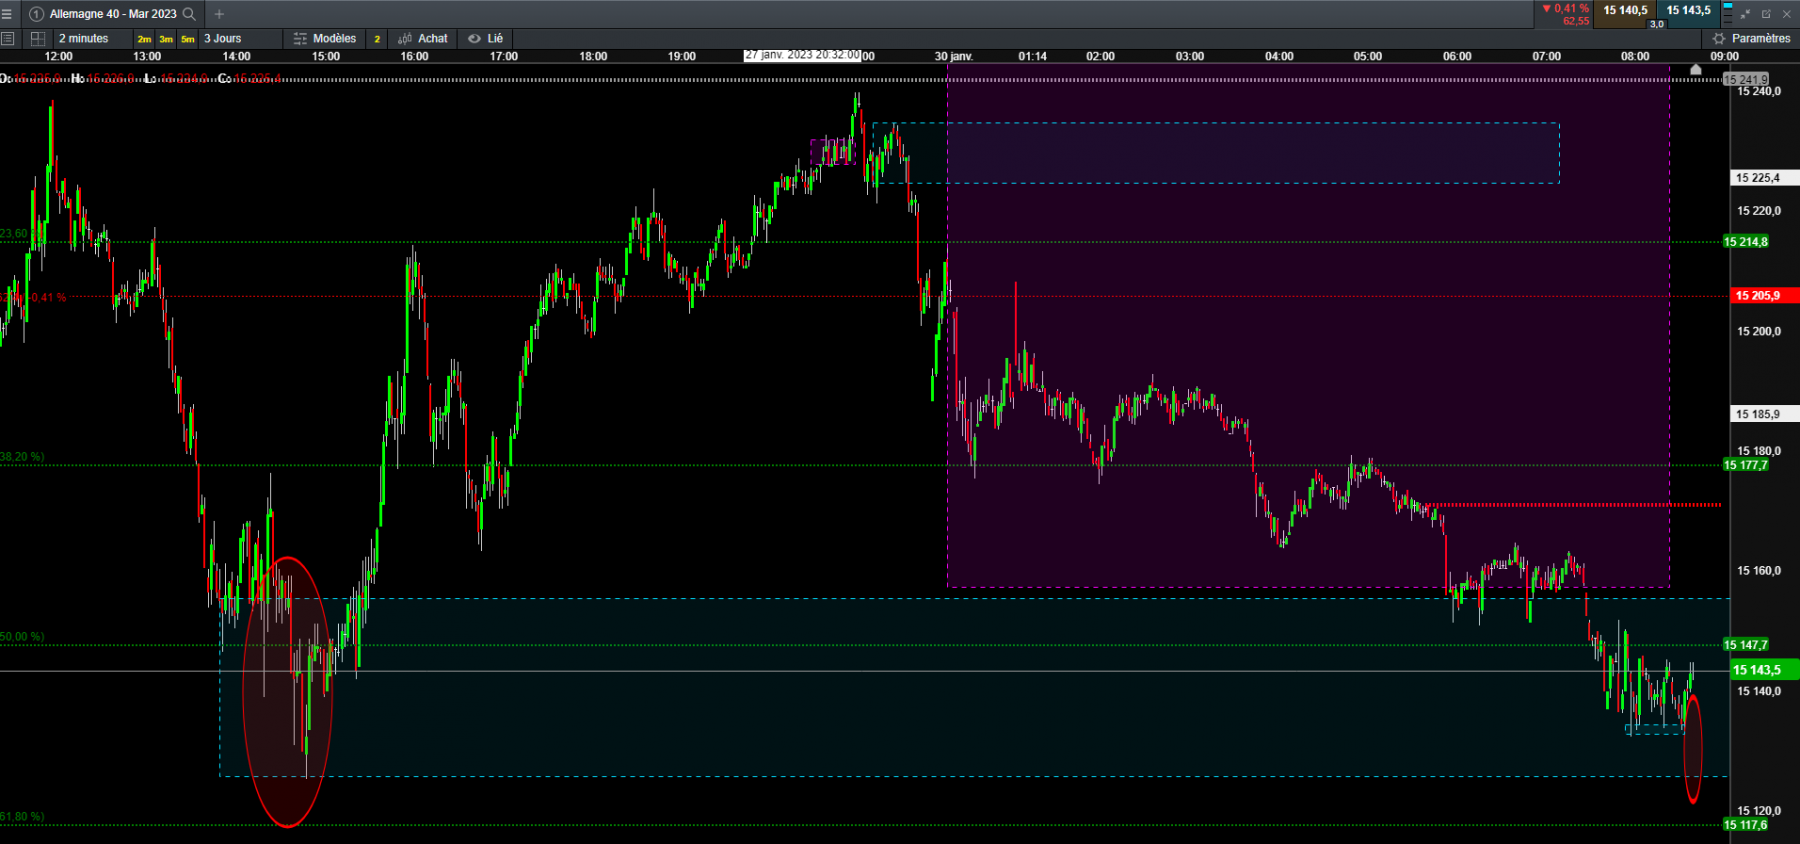The height and width of the screenshot is (844, 1800).
Task: Pop out chart into separate window
Action: tap(1766, 14)
